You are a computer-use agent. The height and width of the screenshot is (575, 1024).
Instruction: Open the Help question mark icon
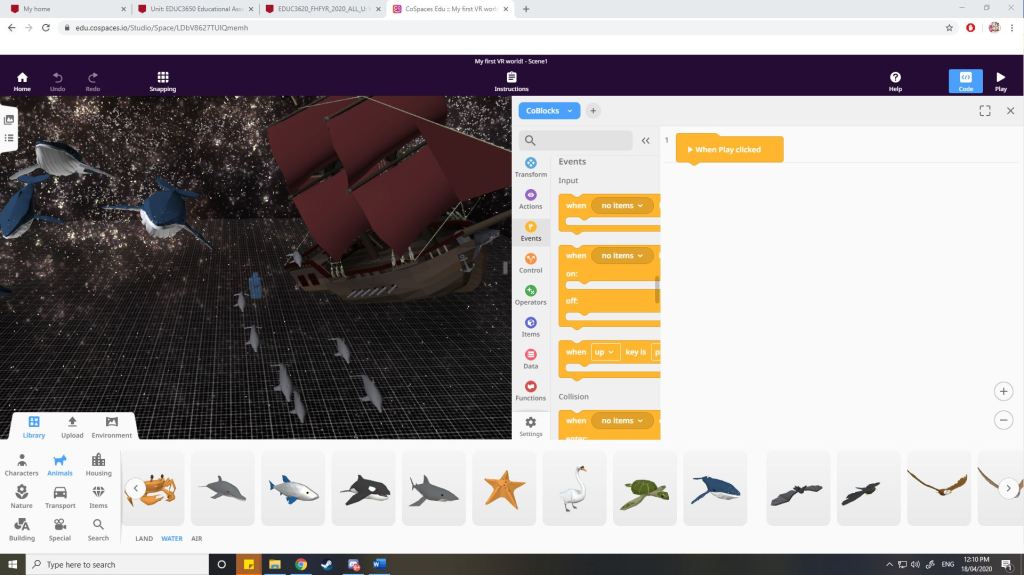pos(895,79)
